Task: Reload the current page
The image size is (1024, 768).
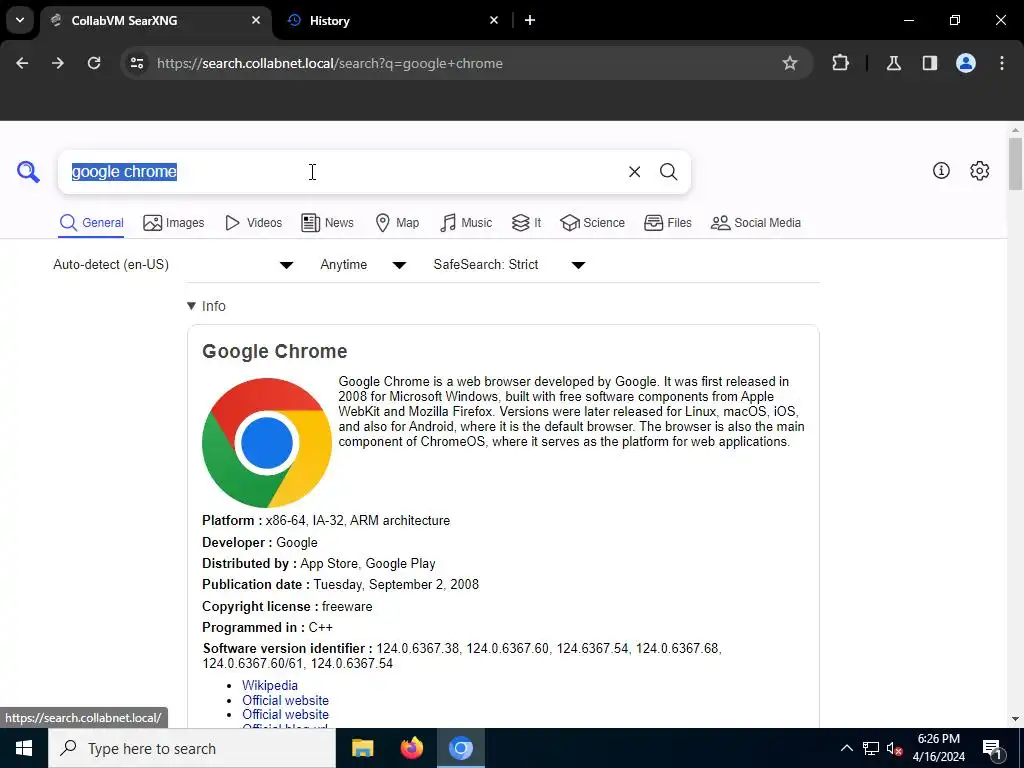Action: coord(94,63)
